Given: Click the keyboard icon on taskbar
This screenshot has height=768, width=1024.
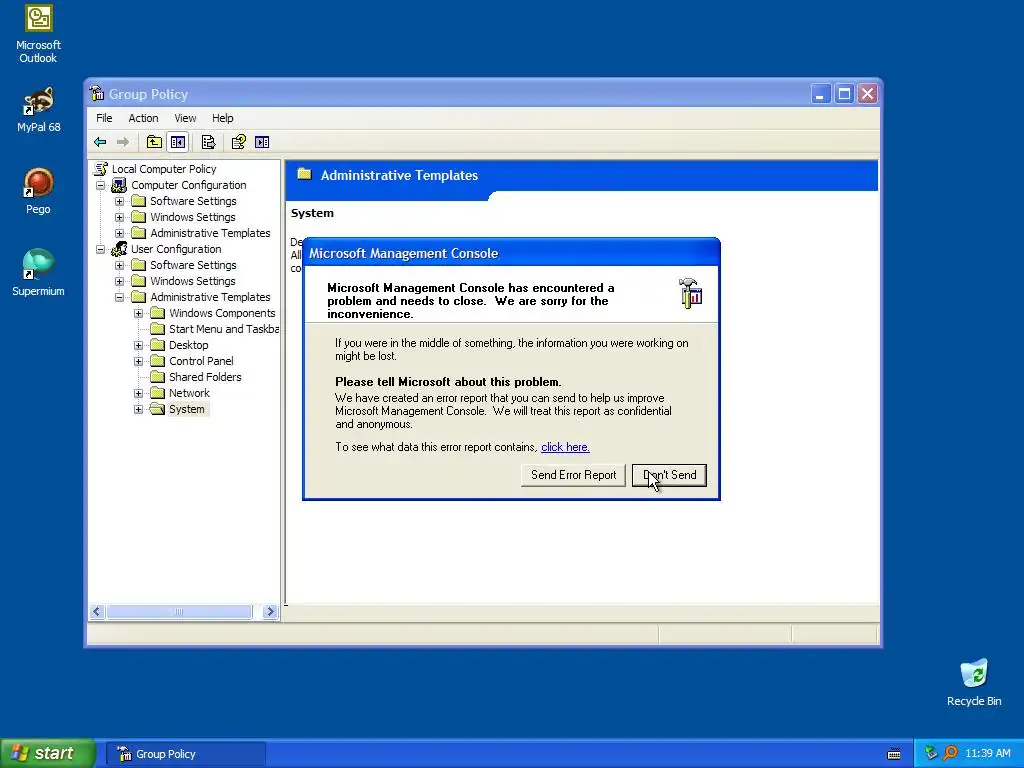Looking at the screenshot, I should click(894, 754).
